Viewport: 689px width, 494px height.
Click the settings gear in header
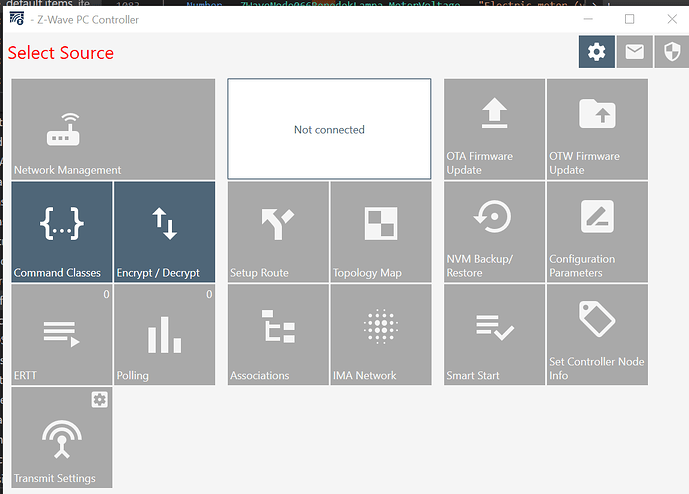(x=597, y=52)
